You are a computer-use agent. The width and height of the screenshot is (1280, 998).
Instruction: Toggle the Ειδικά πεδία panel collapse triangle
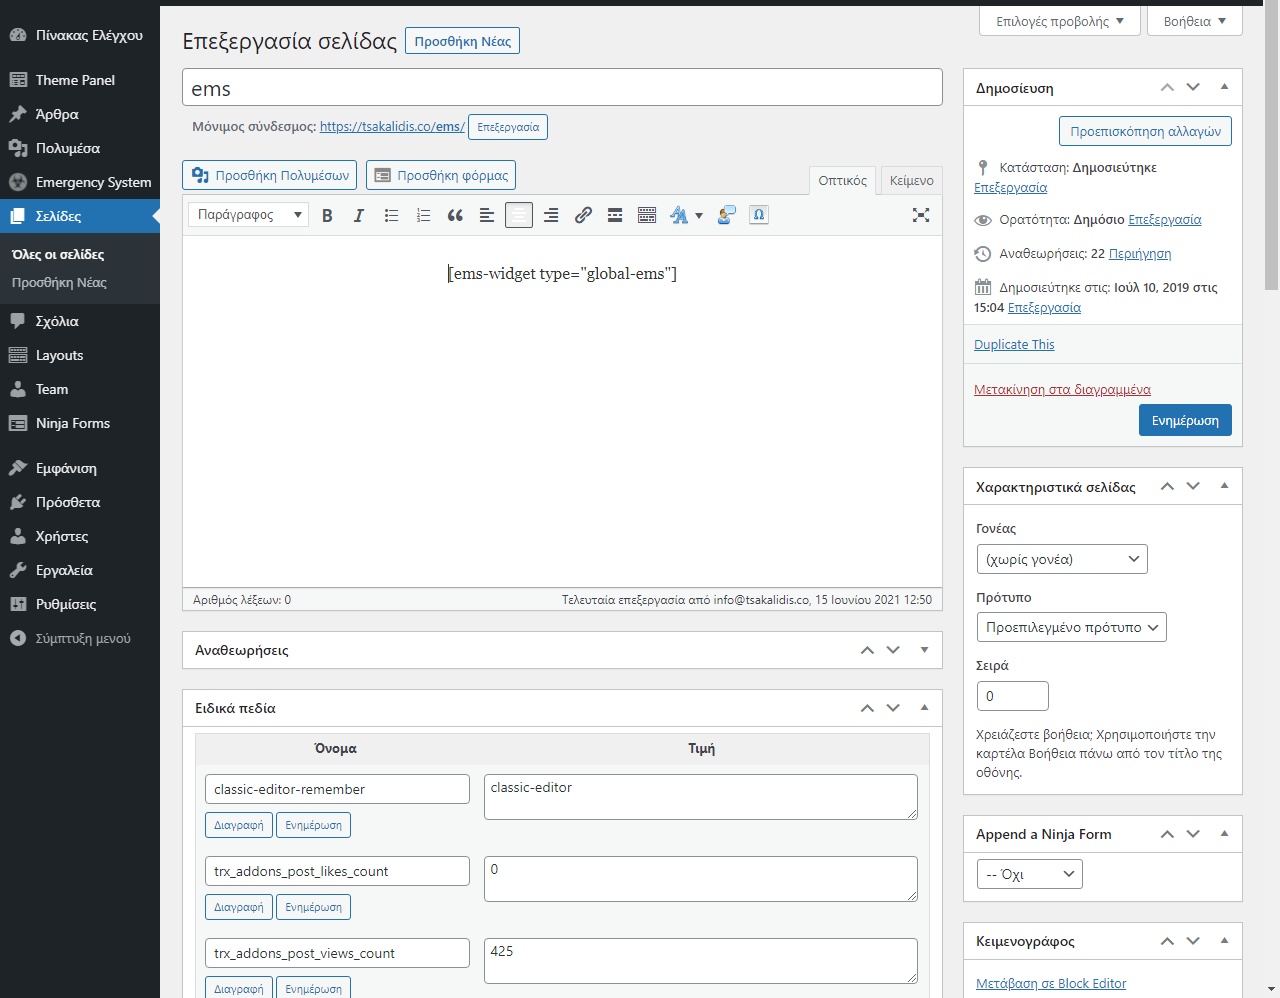924,708
